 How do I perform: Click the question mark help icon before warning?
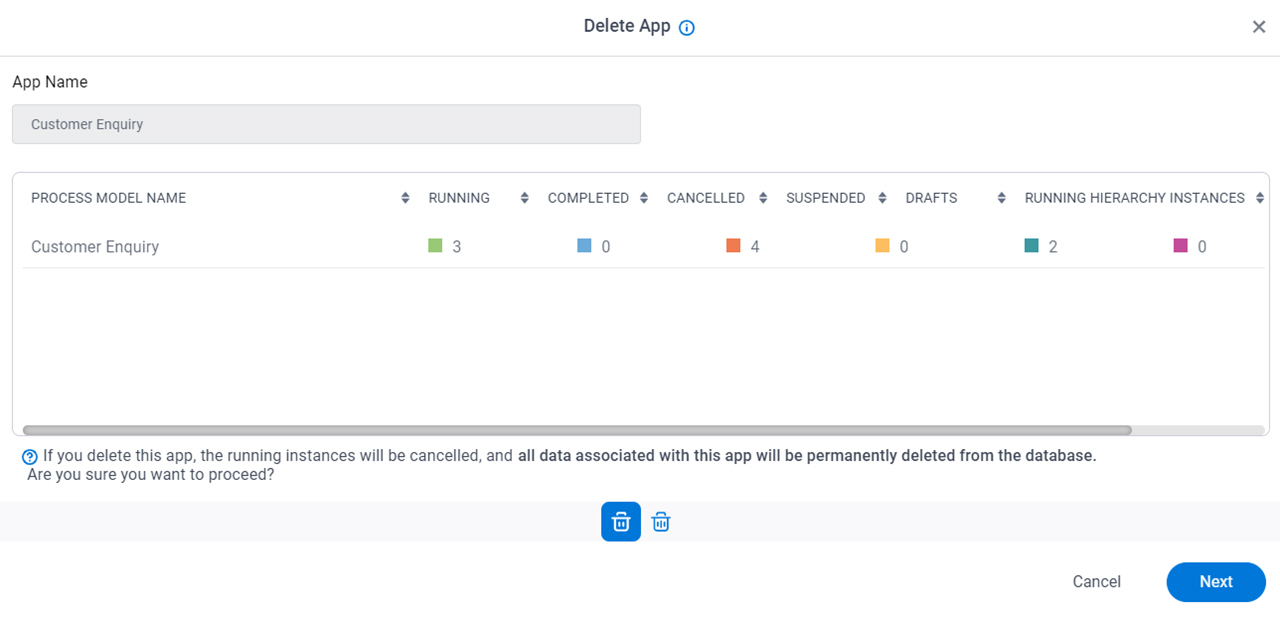[30, 457]
